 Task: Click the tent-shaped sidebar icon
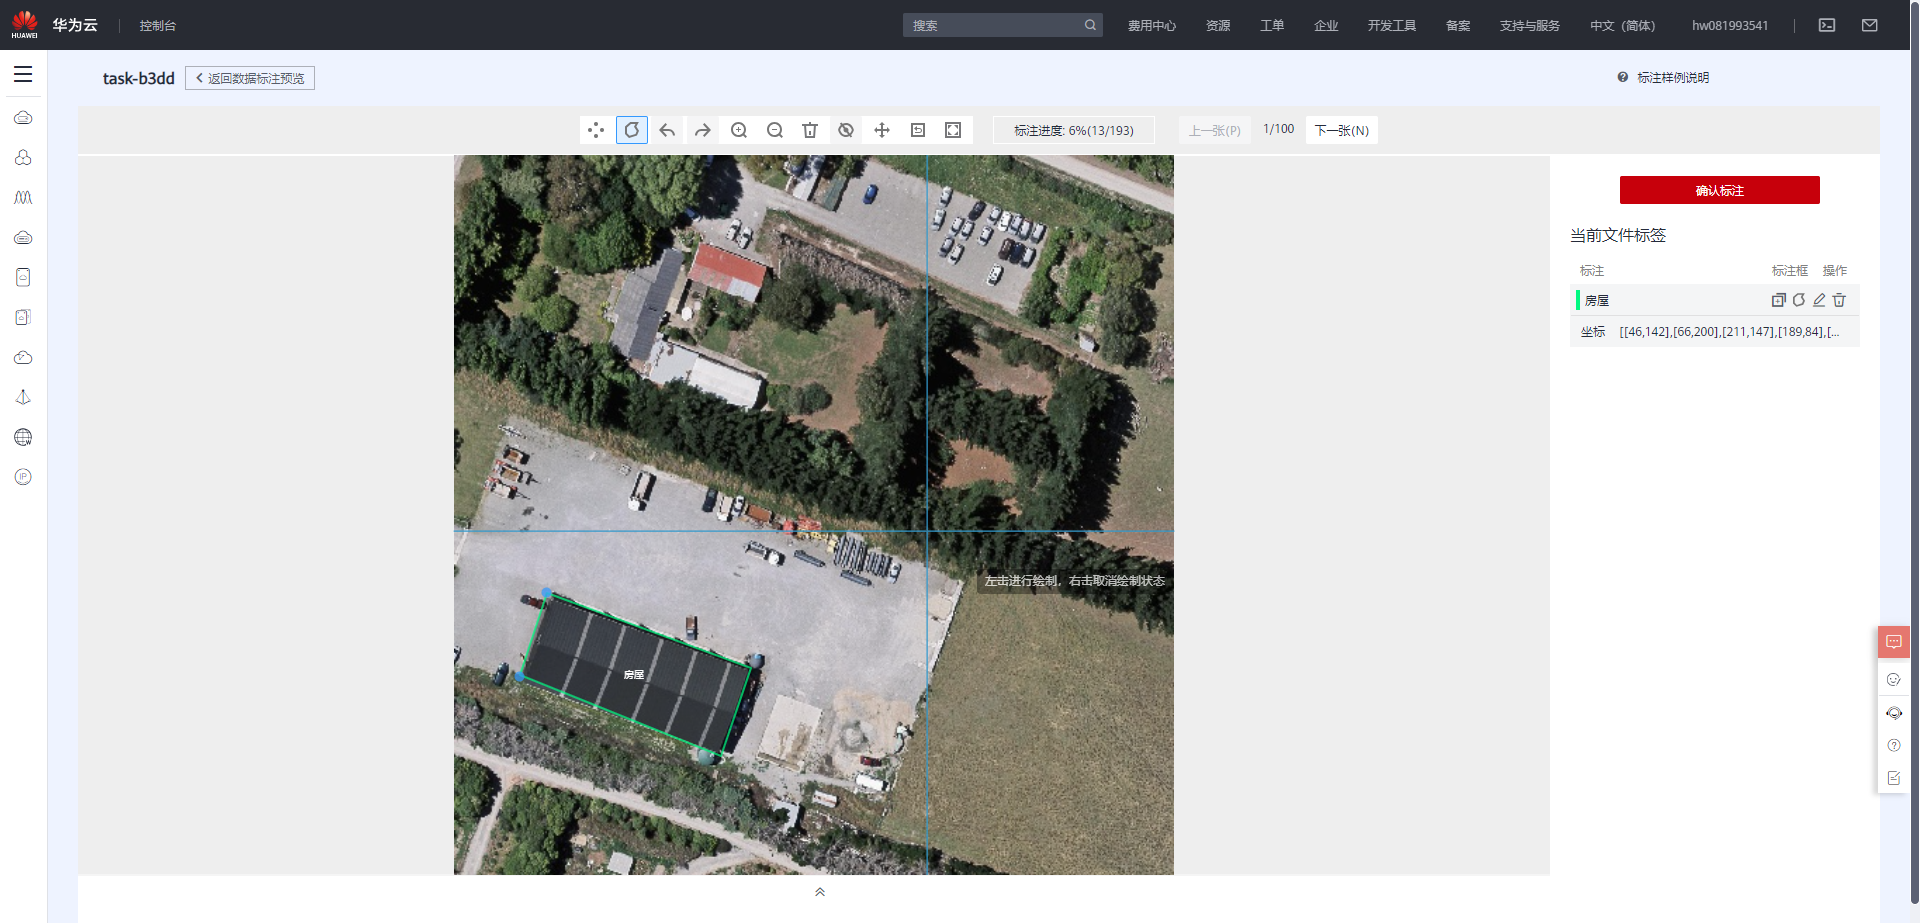pyautogui.click(x=23, y=397)
